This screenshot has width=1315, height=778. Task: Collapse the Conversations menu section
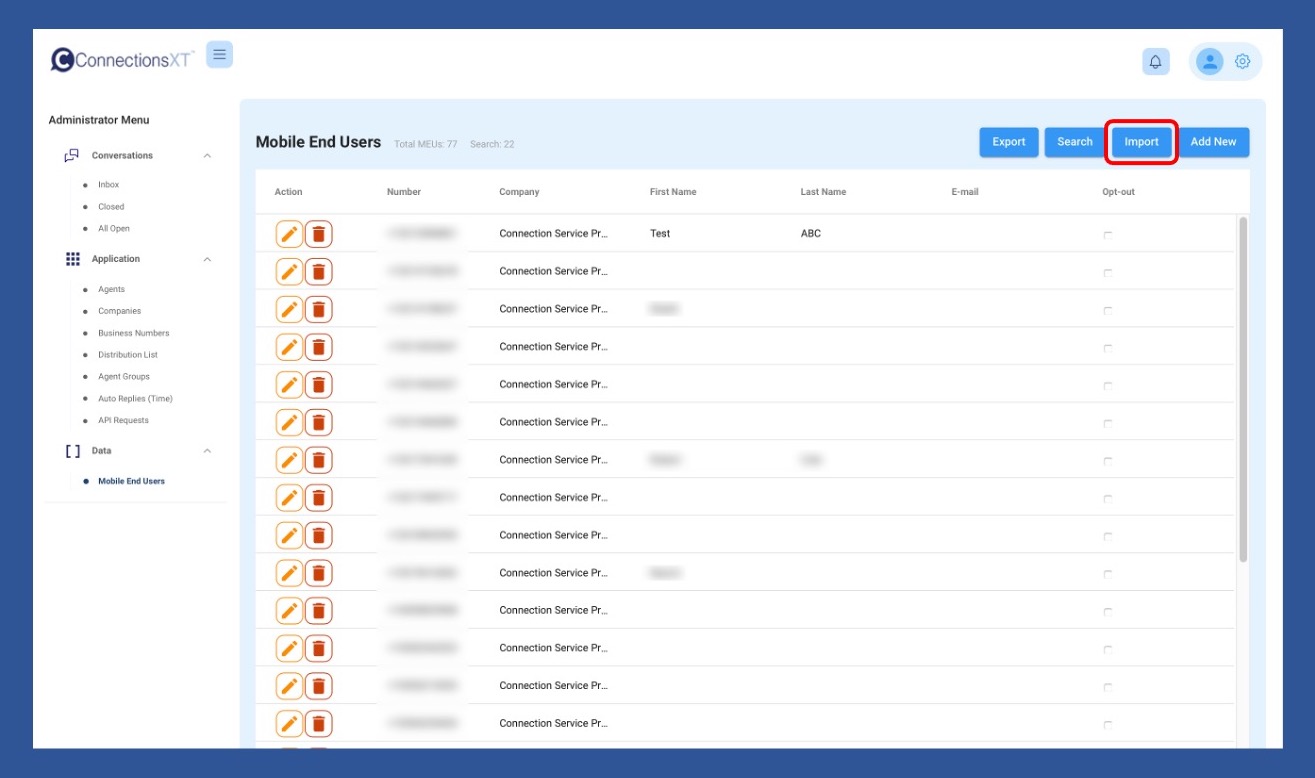207,156
